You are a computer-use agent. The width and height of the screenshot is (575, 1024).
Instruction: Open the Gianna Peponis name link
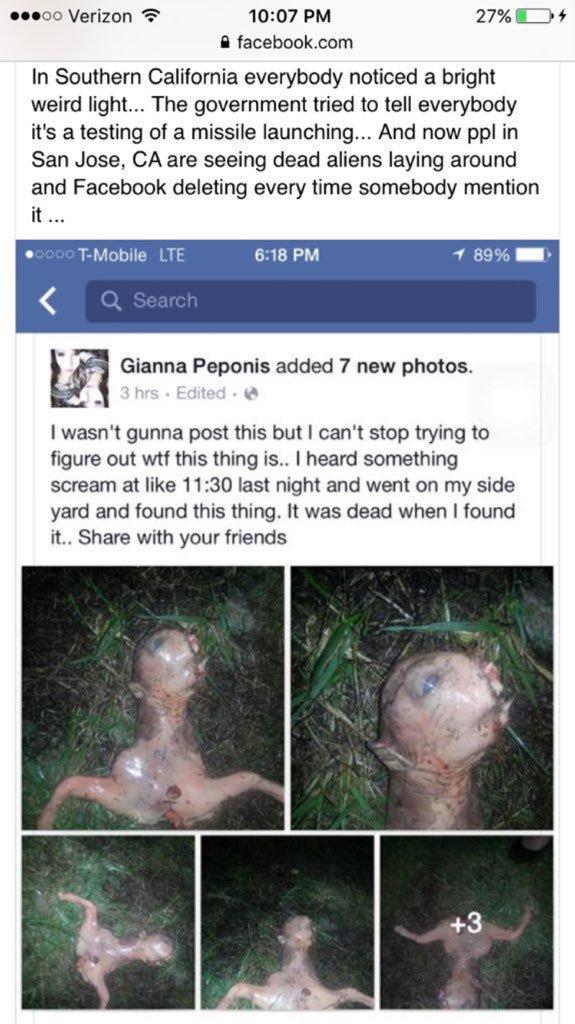point(195,366)
